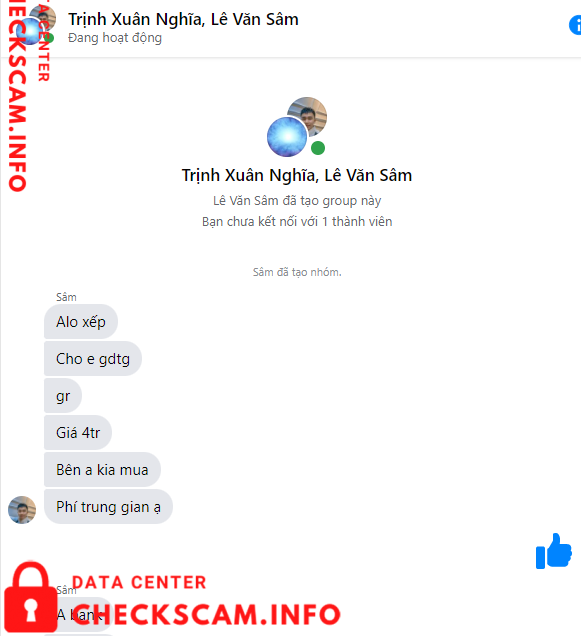Click the green online indicator on the center avatar
Viewport: 581px width, 636px height.
[318, 148]
